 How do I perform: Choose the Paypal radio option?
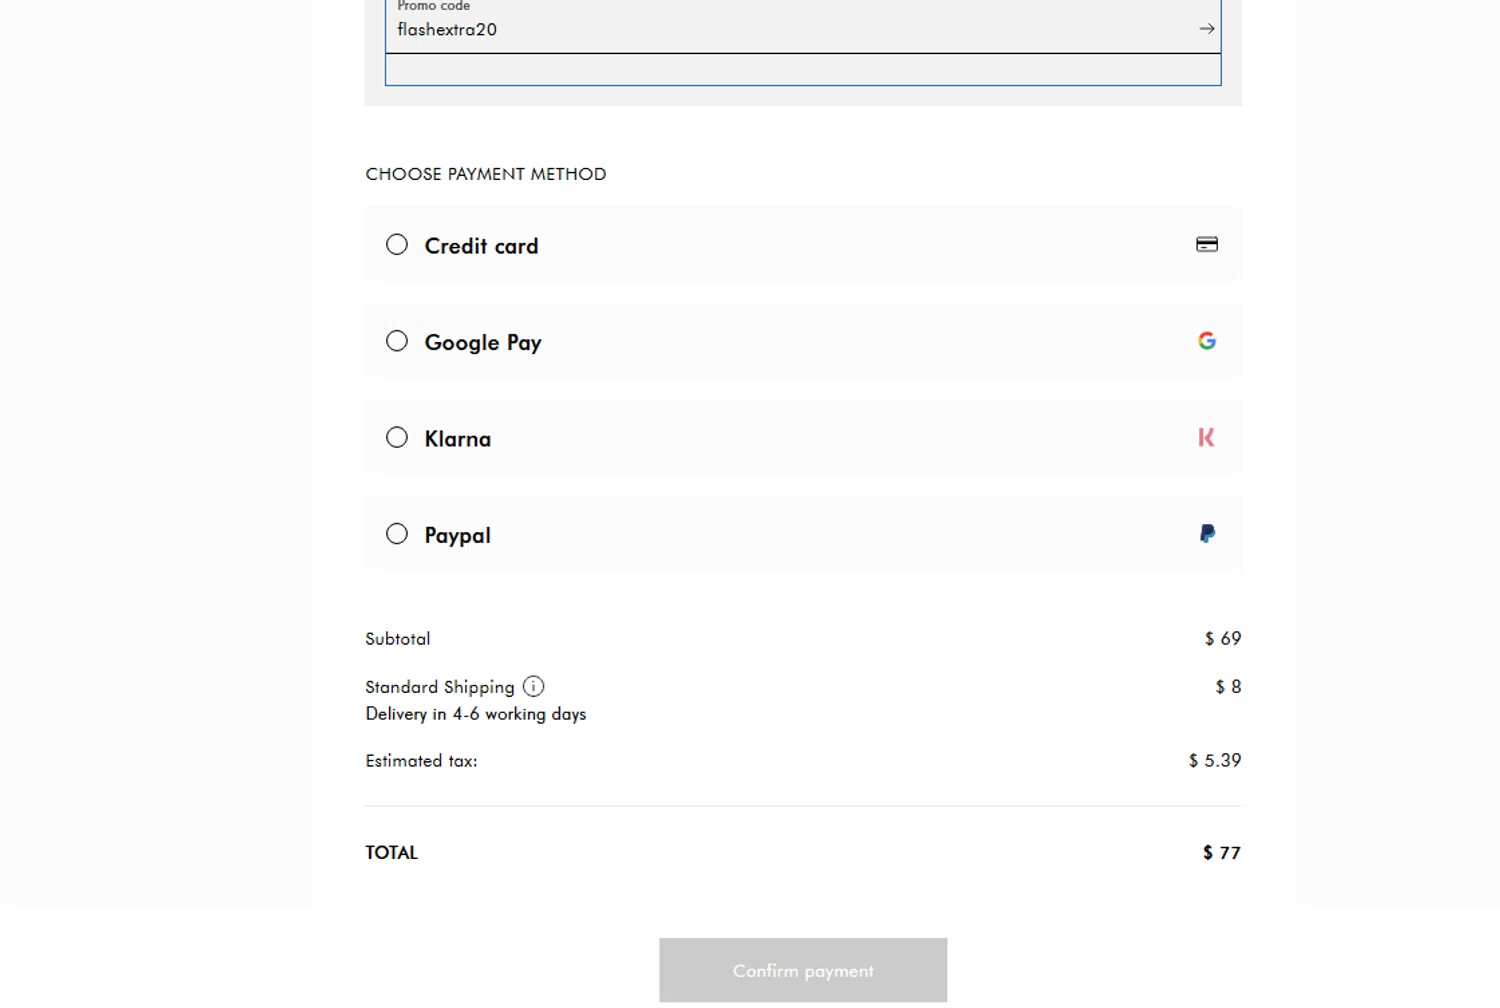click(397, 534)
